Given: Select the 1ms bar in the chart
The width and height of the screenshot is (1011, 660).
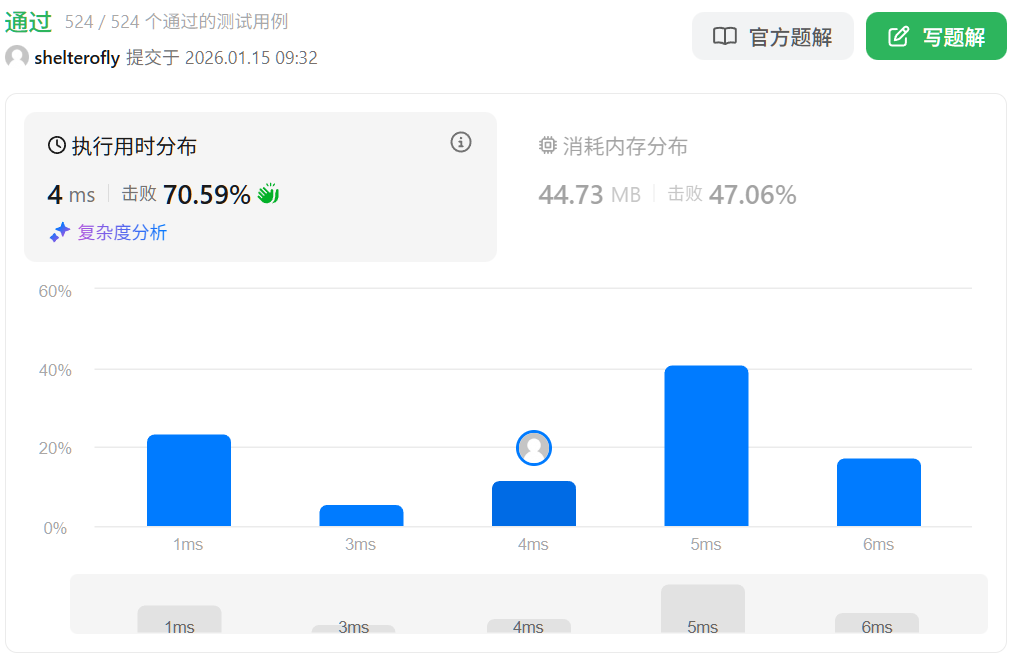Looking at the screenshot, I should (x=189, y=480).
